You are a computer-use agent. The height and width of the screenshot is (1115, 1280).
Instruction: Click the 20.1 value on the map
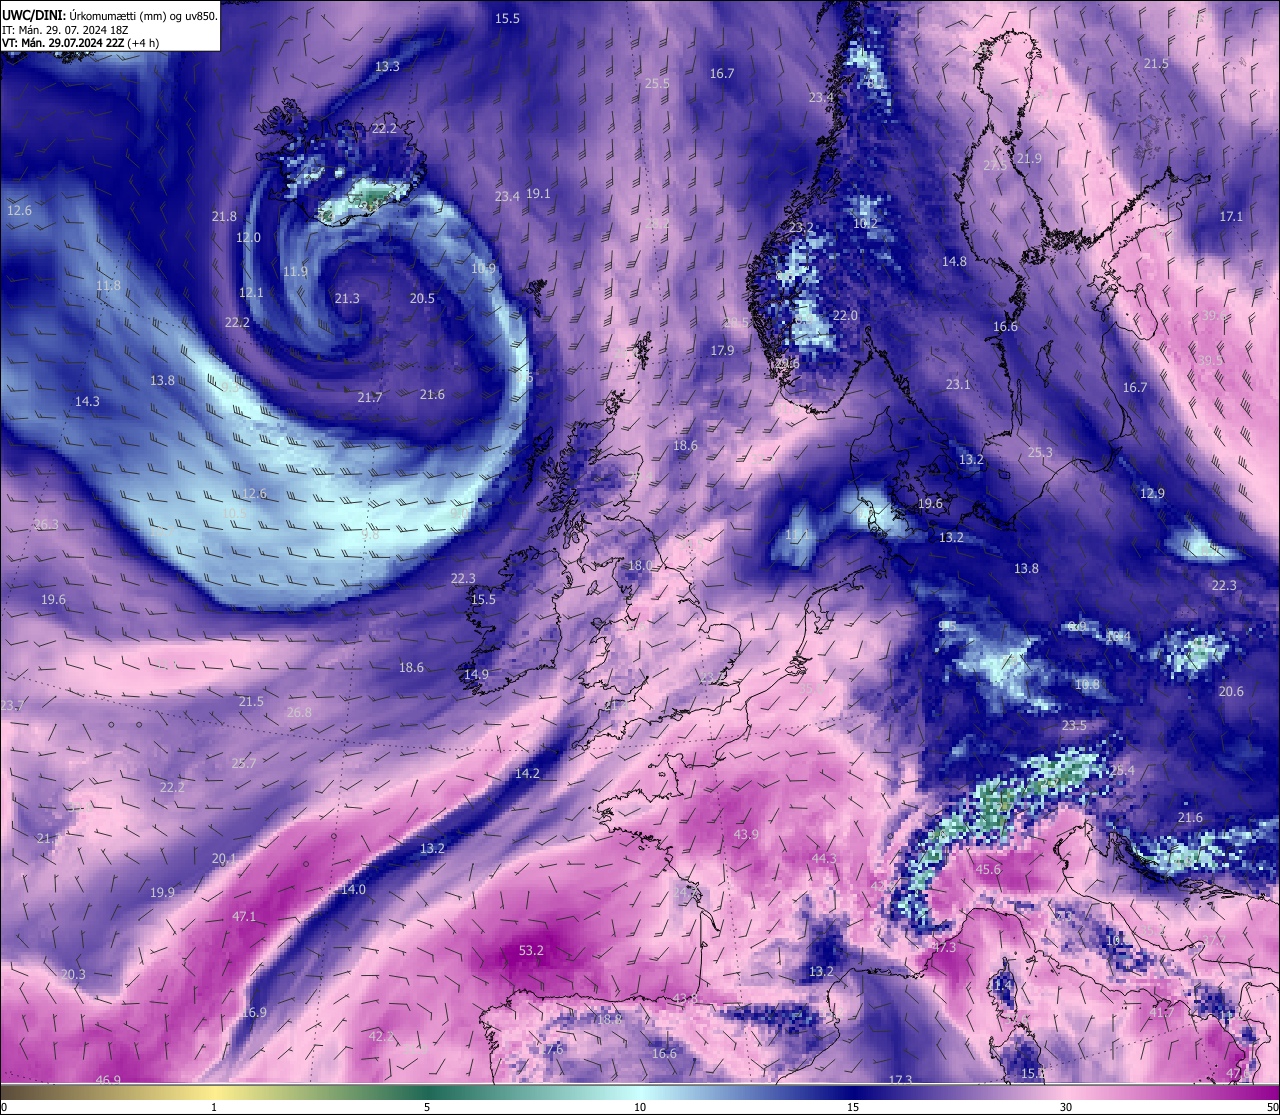tap(224, 858)
